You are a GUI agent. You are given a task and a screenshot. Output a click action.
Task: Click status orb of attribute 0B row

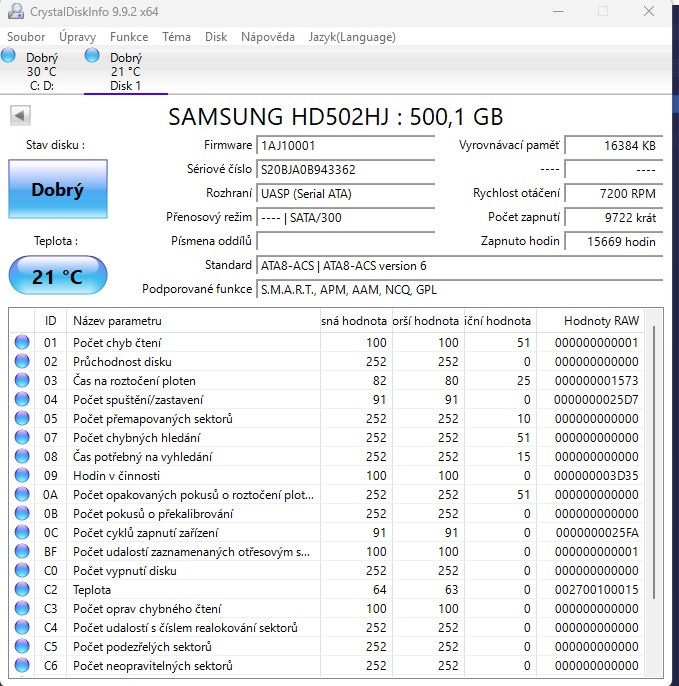tap(22, 513)
